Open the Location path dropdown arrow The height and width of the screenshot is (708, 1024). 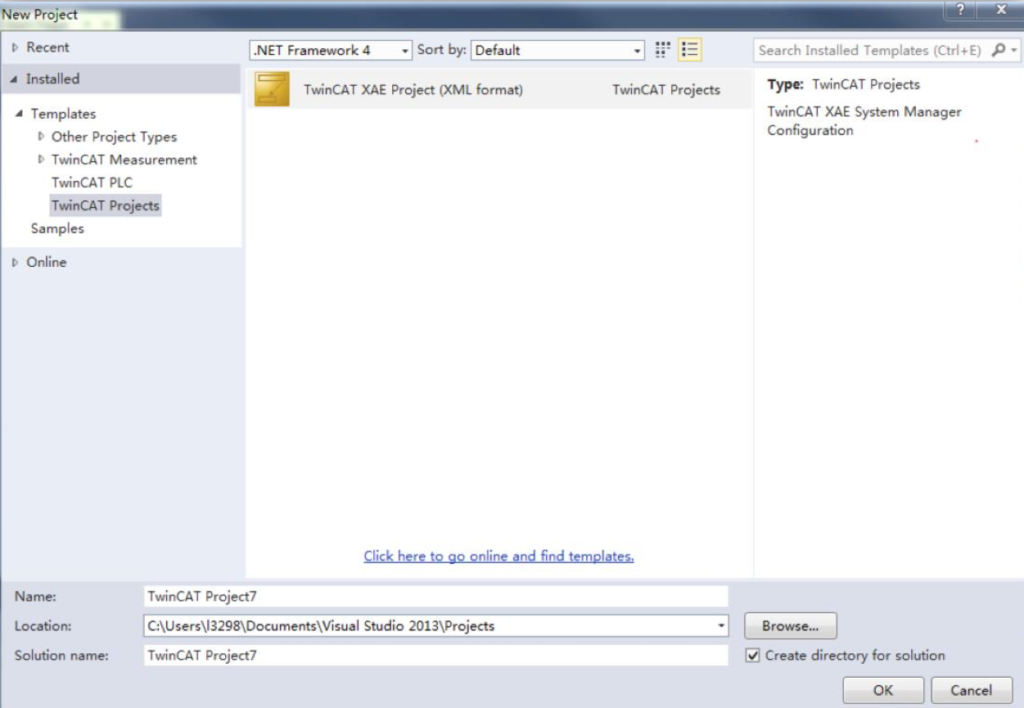721,626
